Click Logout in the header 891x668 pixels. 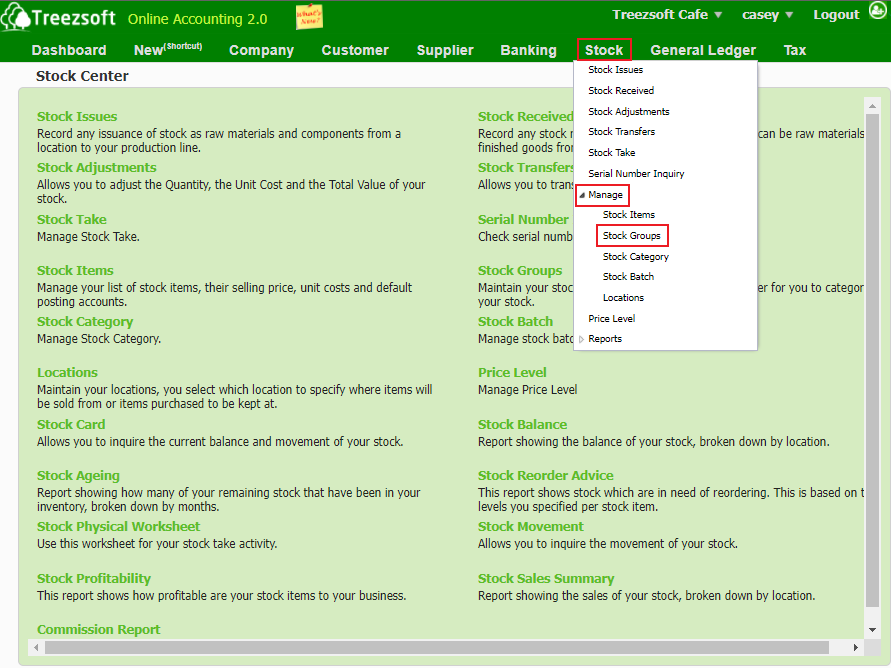pyautogui.click(x=836, y=15)
